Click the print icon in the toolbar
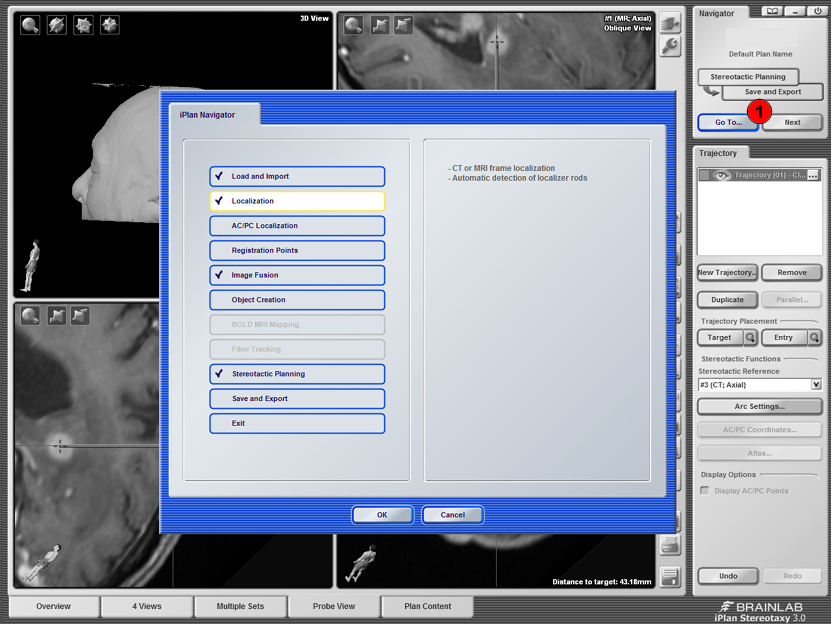 [x=671, y=546]
